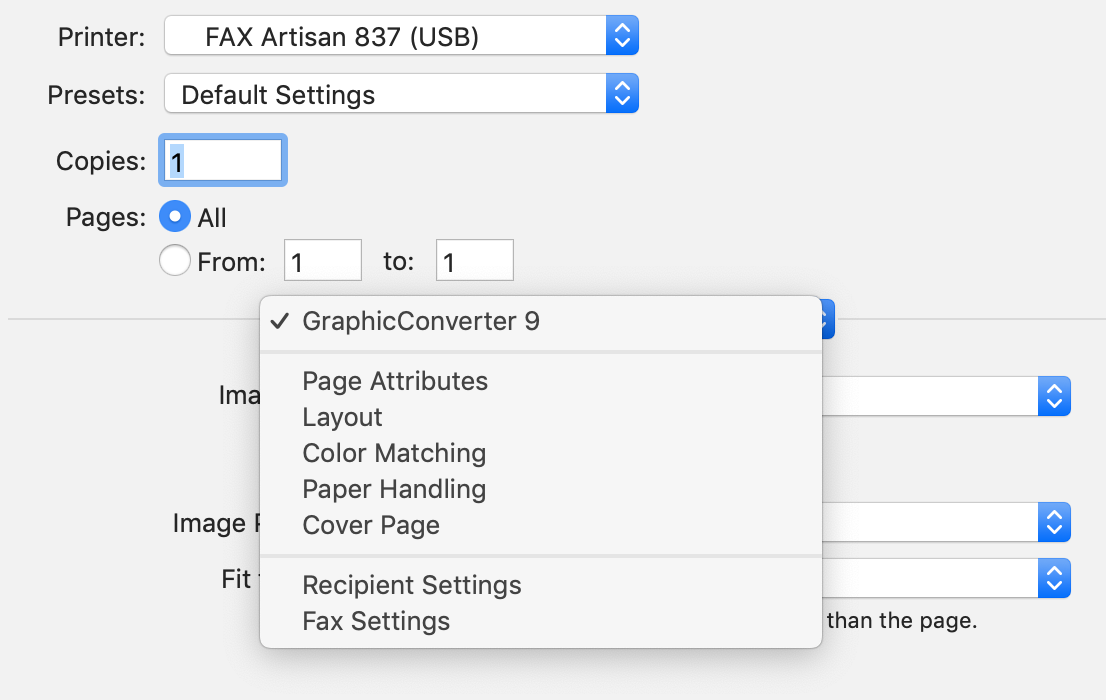Open Paper Handling settings

pyautogui.click(x=394, y=489)
